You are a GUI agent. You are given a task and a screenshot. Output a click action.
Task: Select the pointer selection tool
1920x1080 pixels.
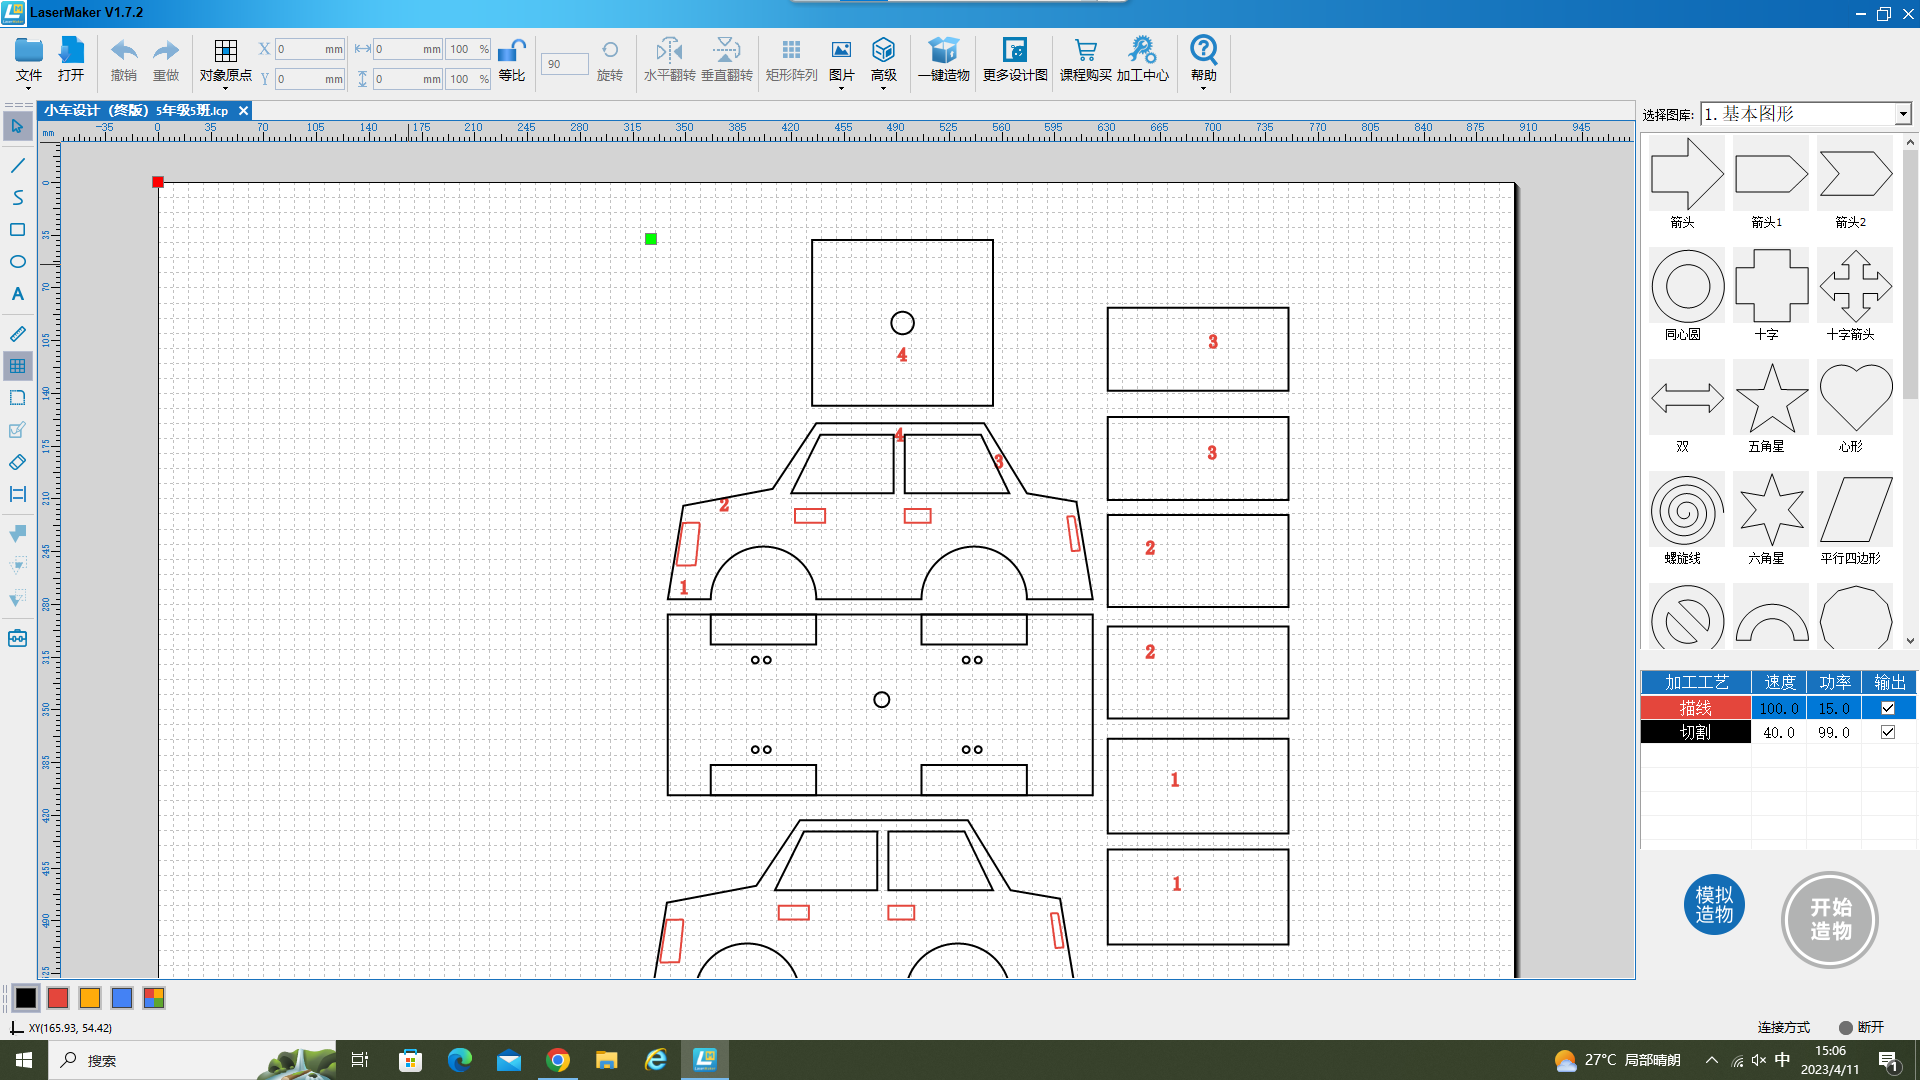pos(17,126)
